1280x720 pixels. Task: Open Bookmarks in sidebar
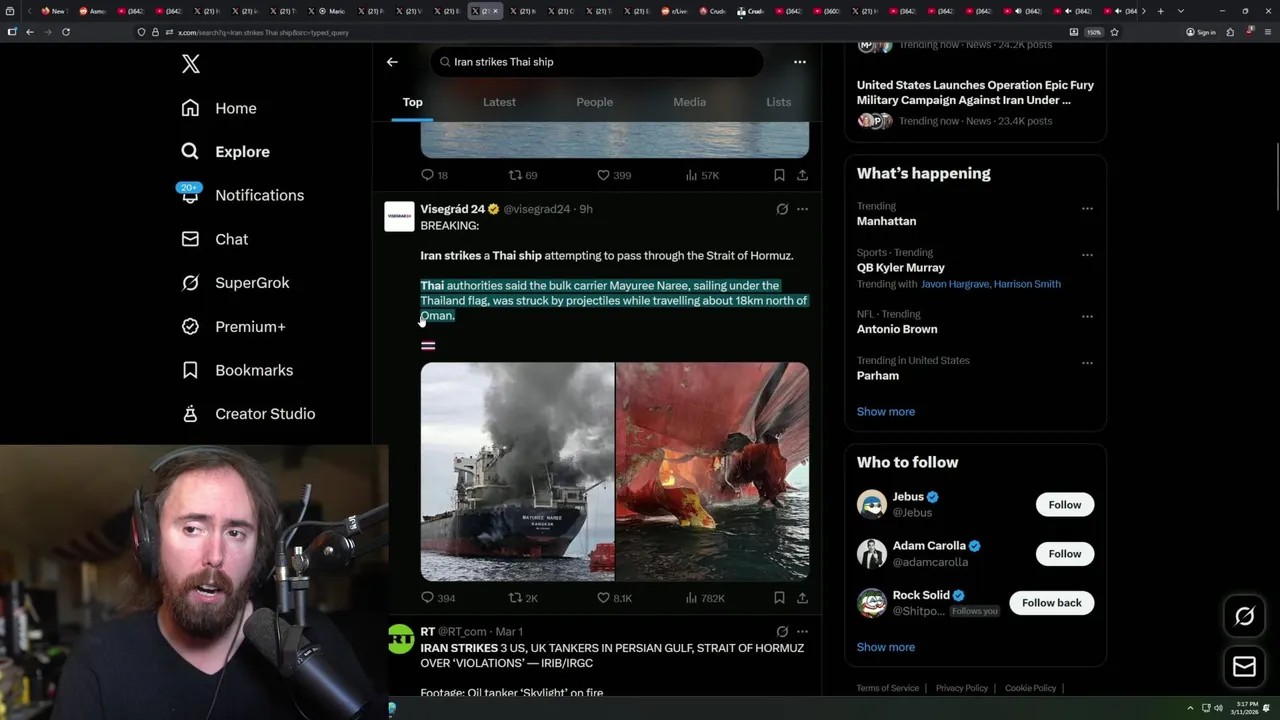click(x=237, y=370)
